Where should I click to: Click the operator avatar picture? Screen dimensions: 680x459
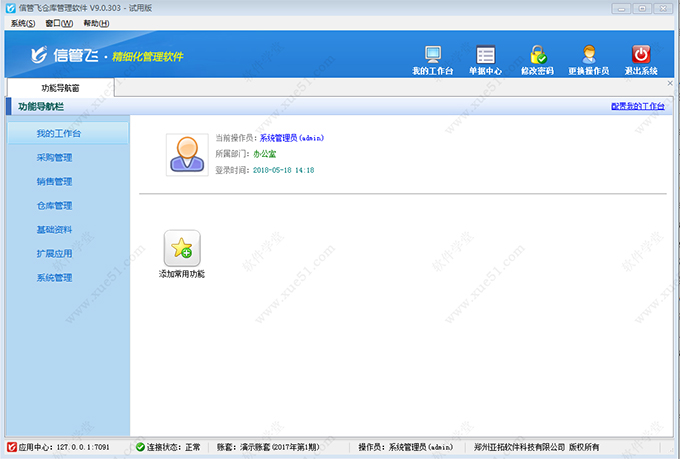(187, 154)
